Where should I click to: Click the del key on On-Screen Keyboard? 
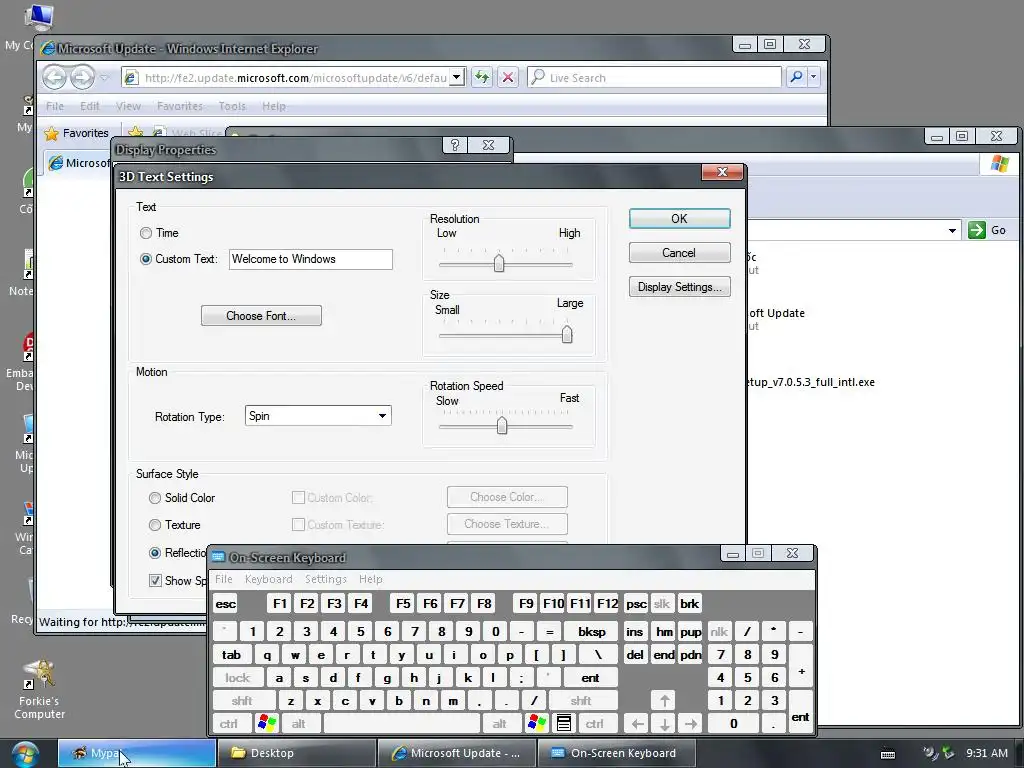pyautogui.click(x=635, y=654)
